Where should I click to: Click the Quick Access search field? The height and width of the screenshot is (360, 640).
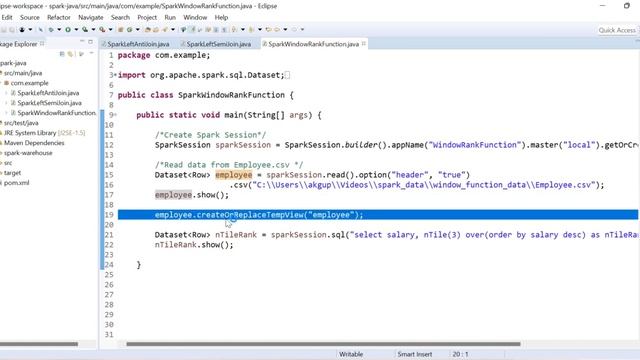617,30
